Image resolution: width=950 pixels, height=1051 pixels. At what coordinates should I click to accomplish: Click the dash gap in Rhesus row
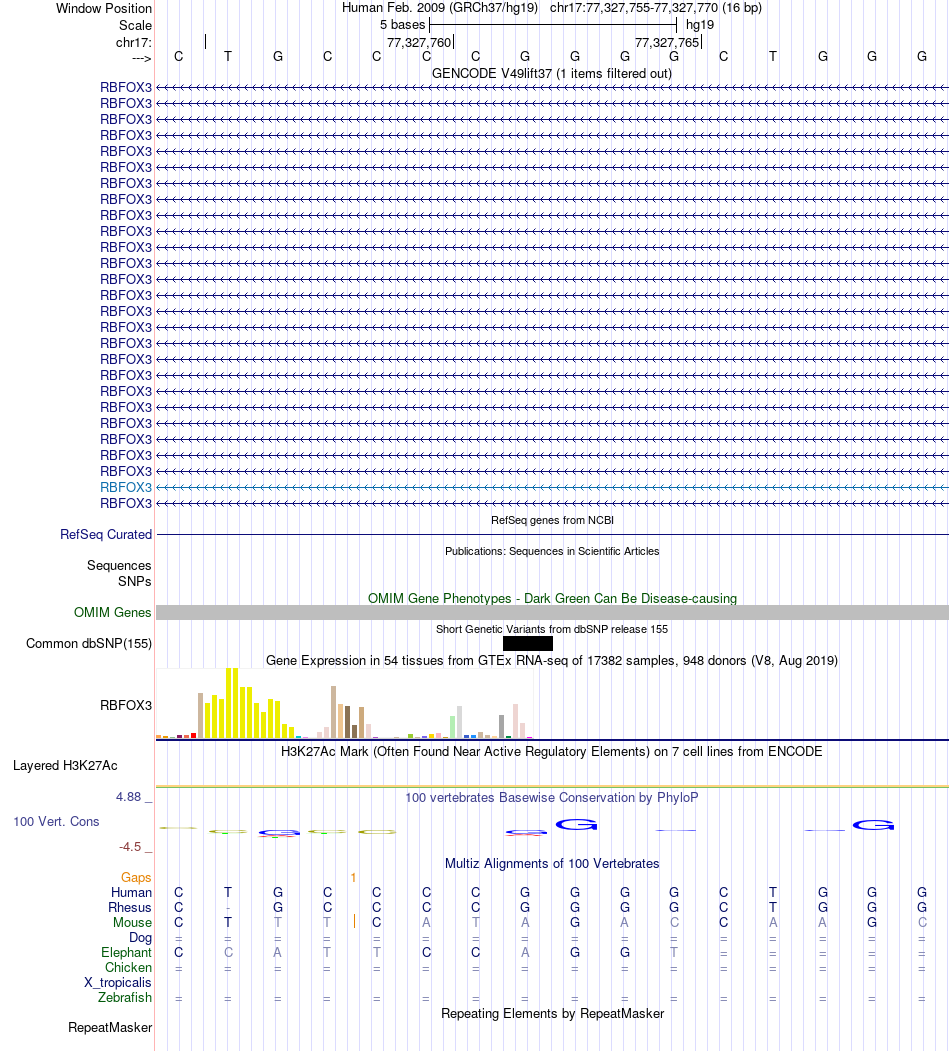pyautogui.click(x=228, y=908)
